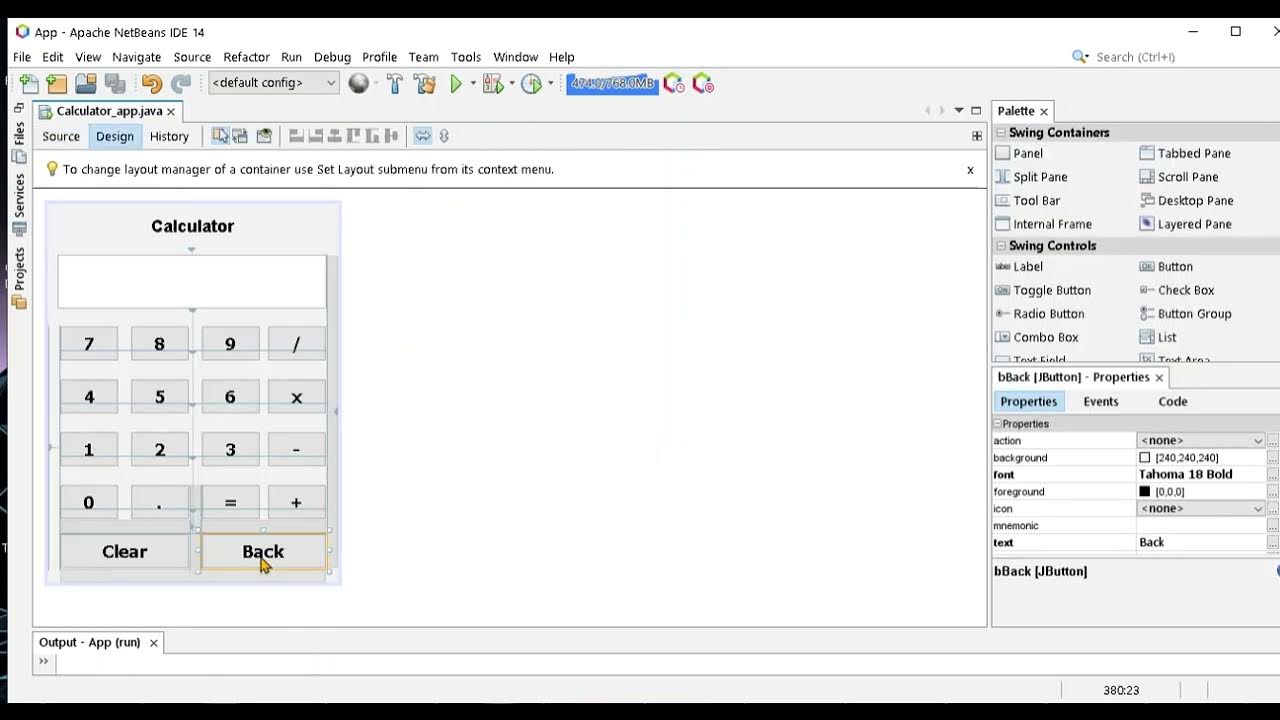
Task: Click the globe browser icon in toolbar
Action: (x=359, y=84)
